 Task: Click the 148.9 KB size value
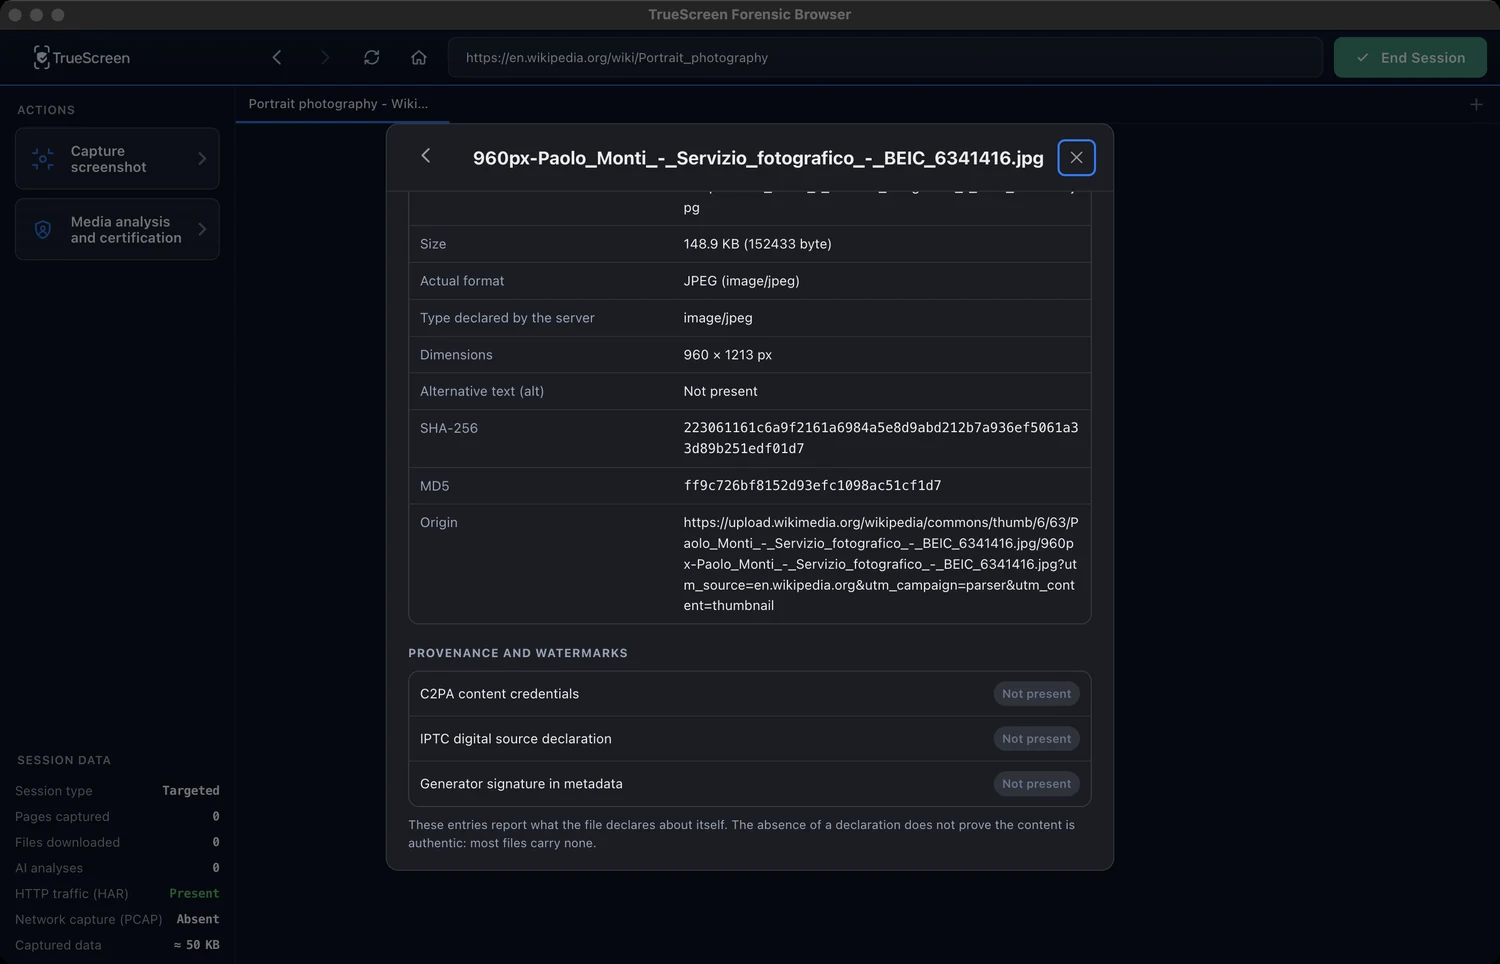point(757,244)
